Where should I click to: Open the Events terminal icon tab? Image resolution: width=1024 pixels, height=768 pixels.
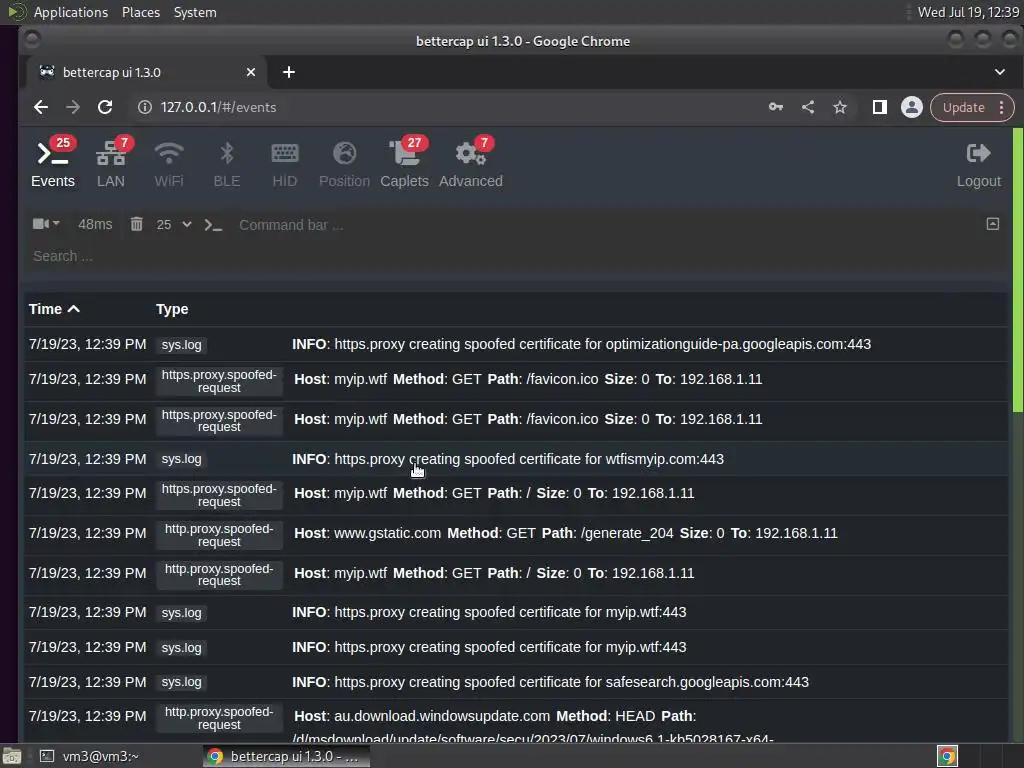[x=53, y=163]
